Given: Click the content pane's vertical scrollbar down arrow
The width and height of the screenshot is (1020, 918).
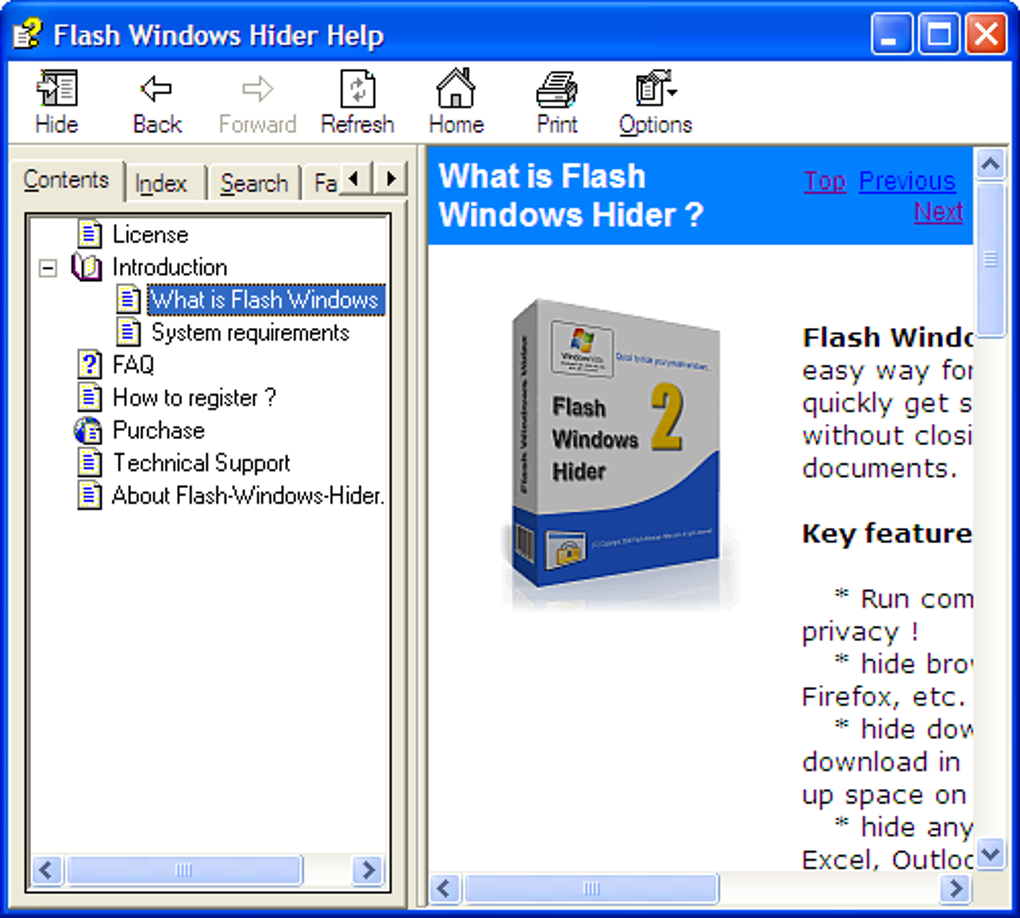Looking at the screenshot, I should [991, 852].
